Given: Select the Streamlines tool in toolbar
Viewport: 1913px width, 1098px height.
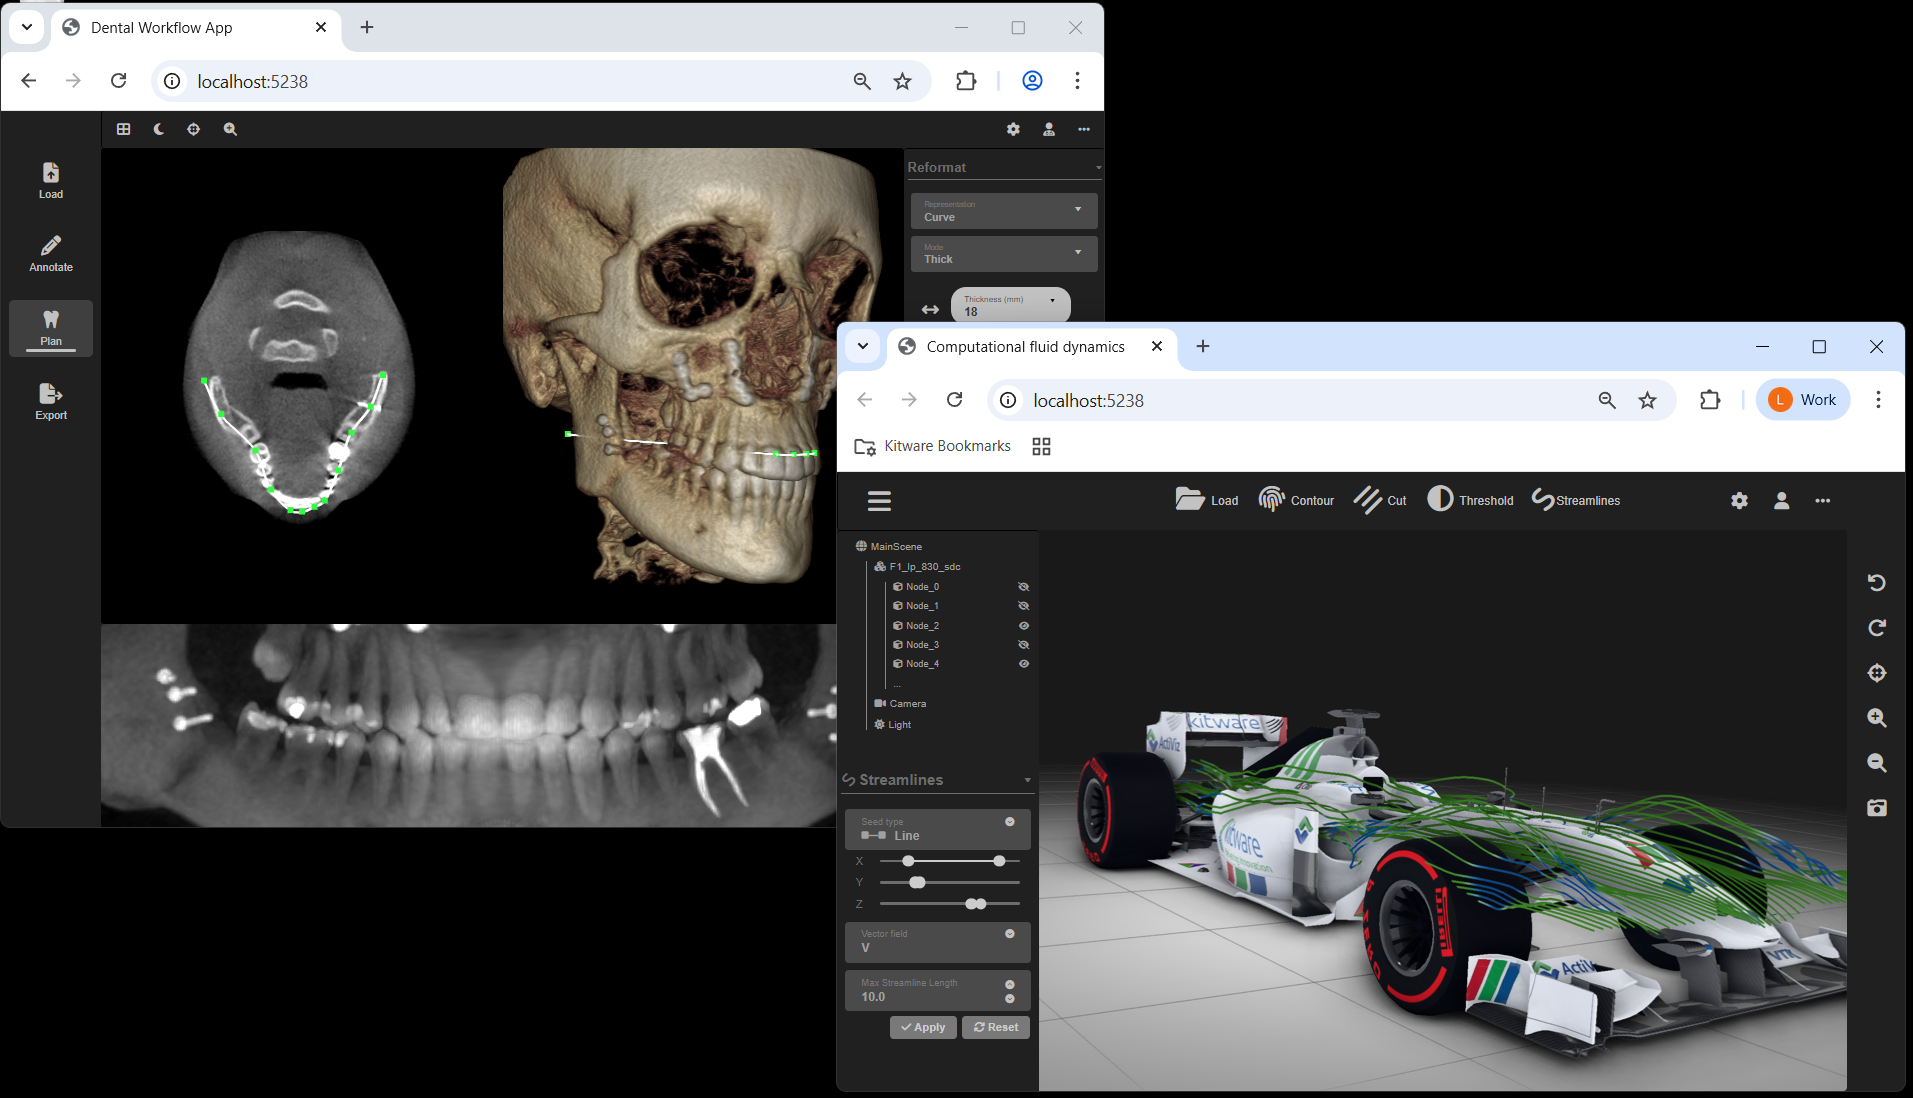Looking at the screenshot, I should click(1576, 500).
